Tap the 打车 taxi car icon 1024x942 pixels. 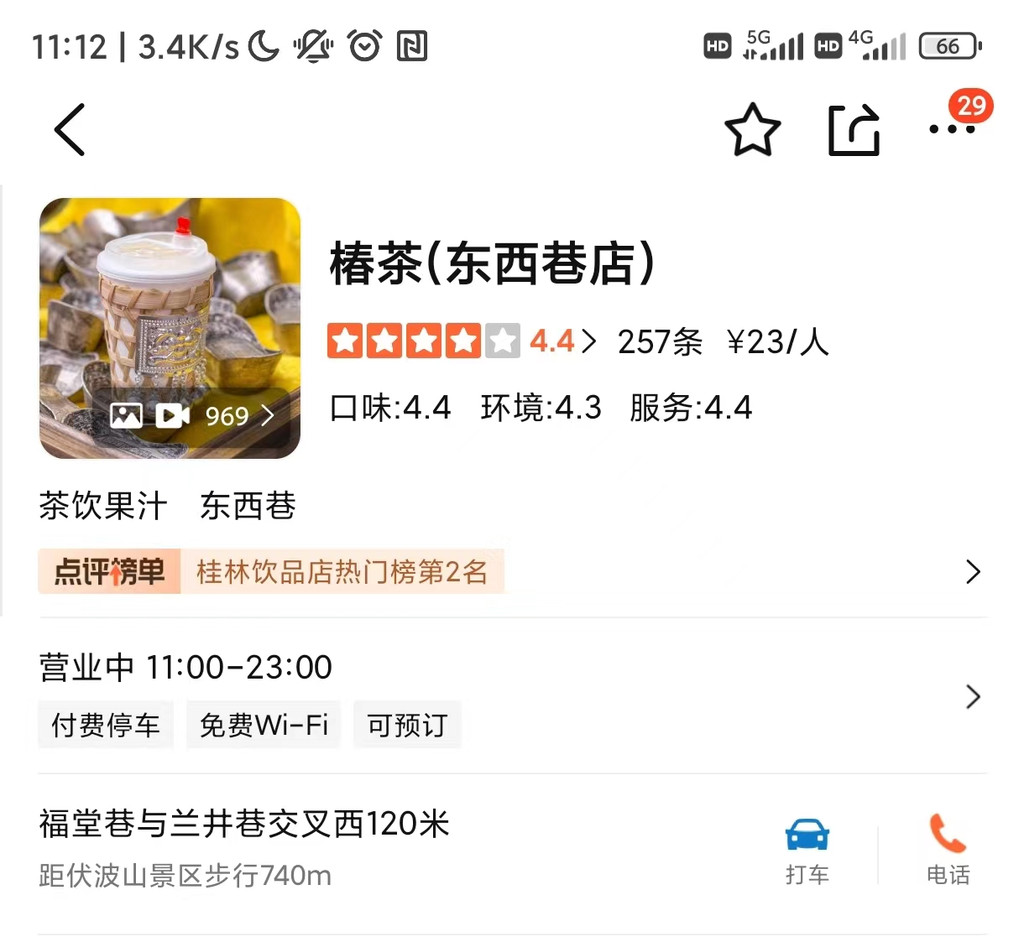(807, 834)
